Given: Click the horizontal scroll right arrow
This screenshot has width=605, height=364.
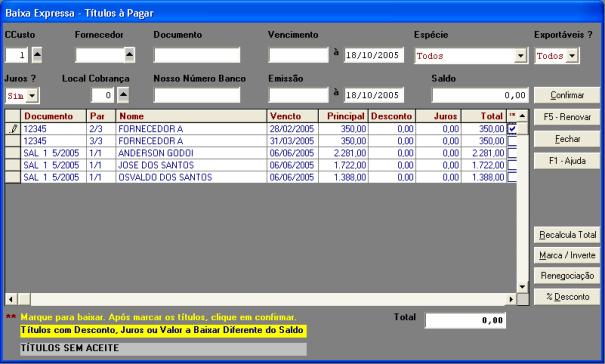Looking at the screenshot, I should 512,299.
